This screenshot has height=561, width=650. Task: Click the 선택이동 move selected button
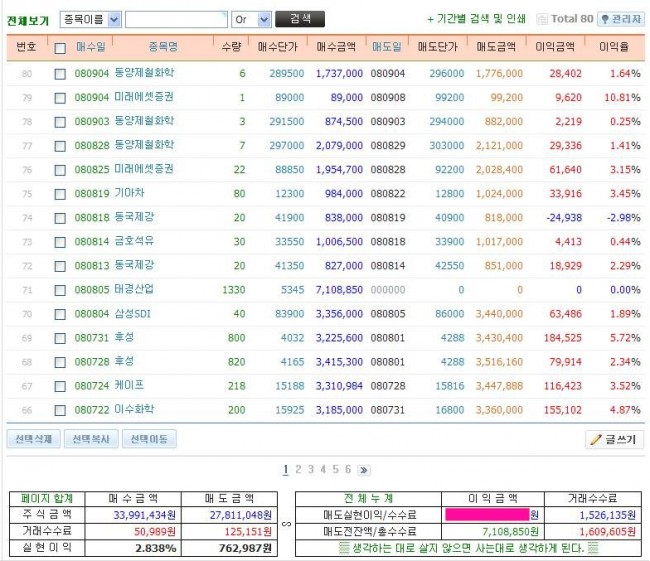click(149, 439)
